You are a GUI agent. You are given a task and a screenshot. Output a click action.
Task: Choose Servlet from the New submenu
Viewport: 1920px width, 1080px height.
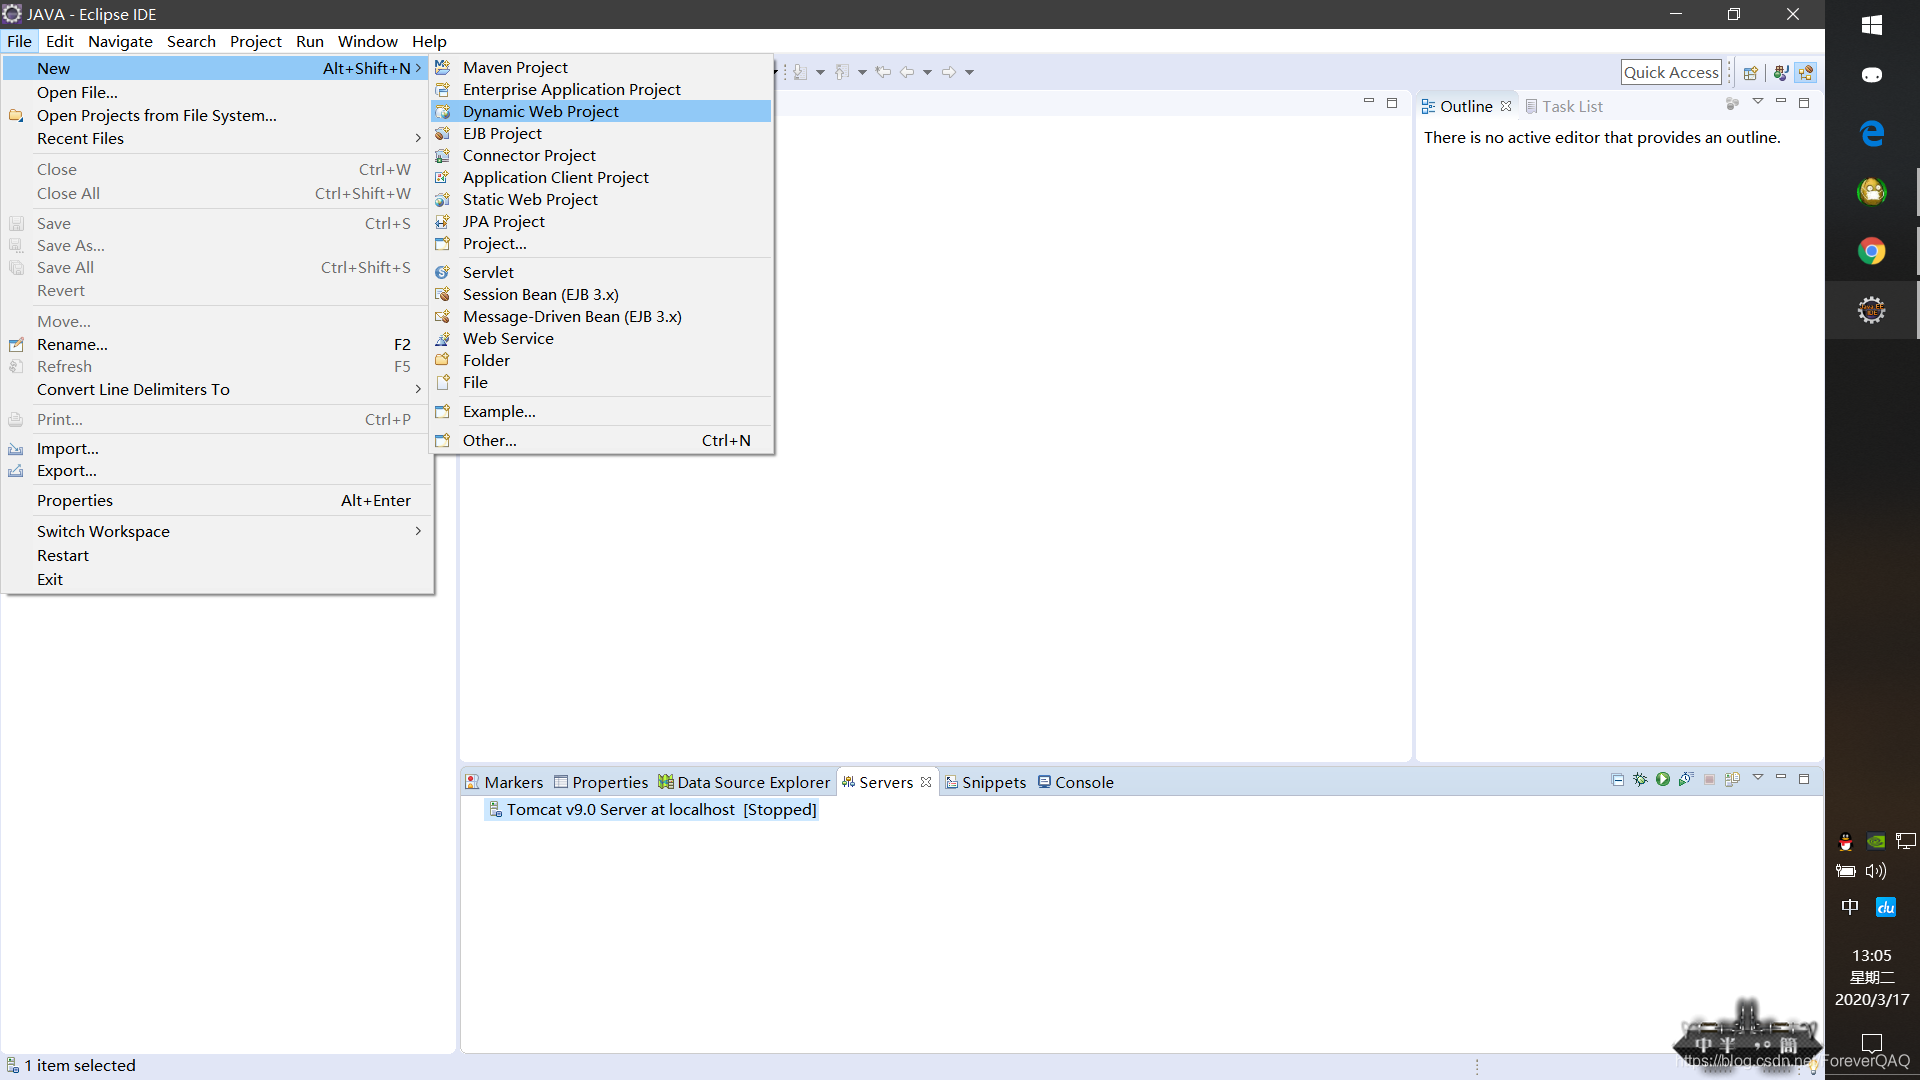point(488,272)
